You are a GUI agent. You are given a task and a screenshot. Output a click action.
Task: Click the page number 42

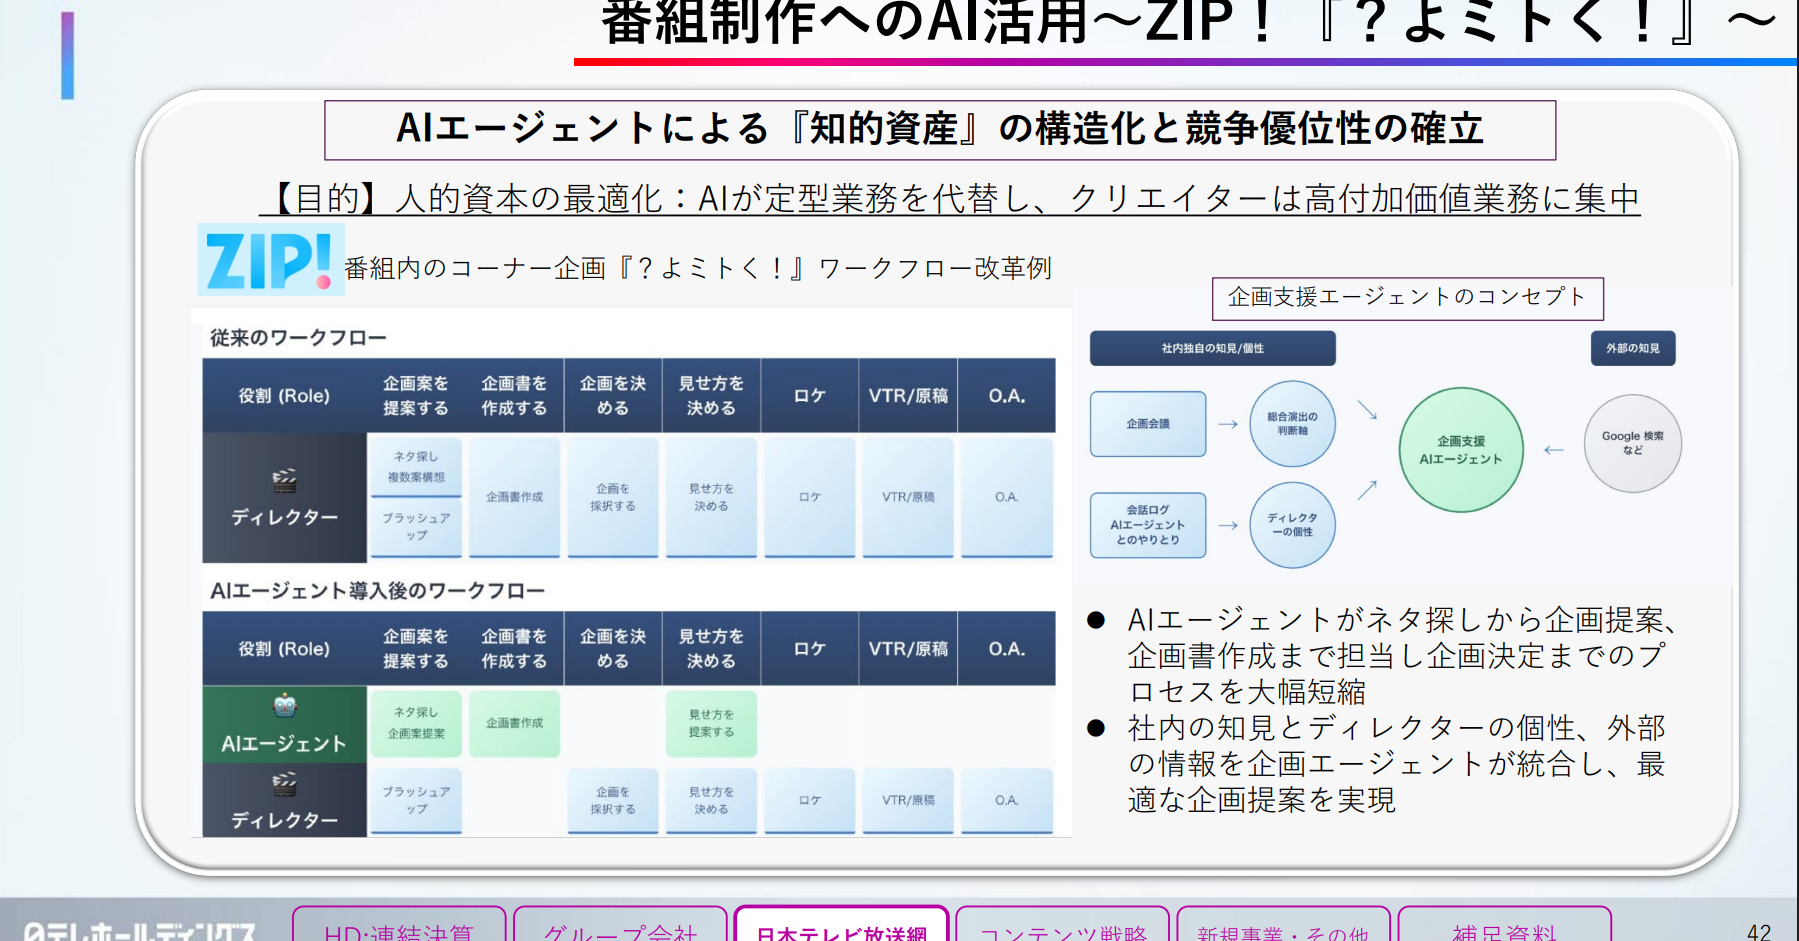click(1759, 931)
